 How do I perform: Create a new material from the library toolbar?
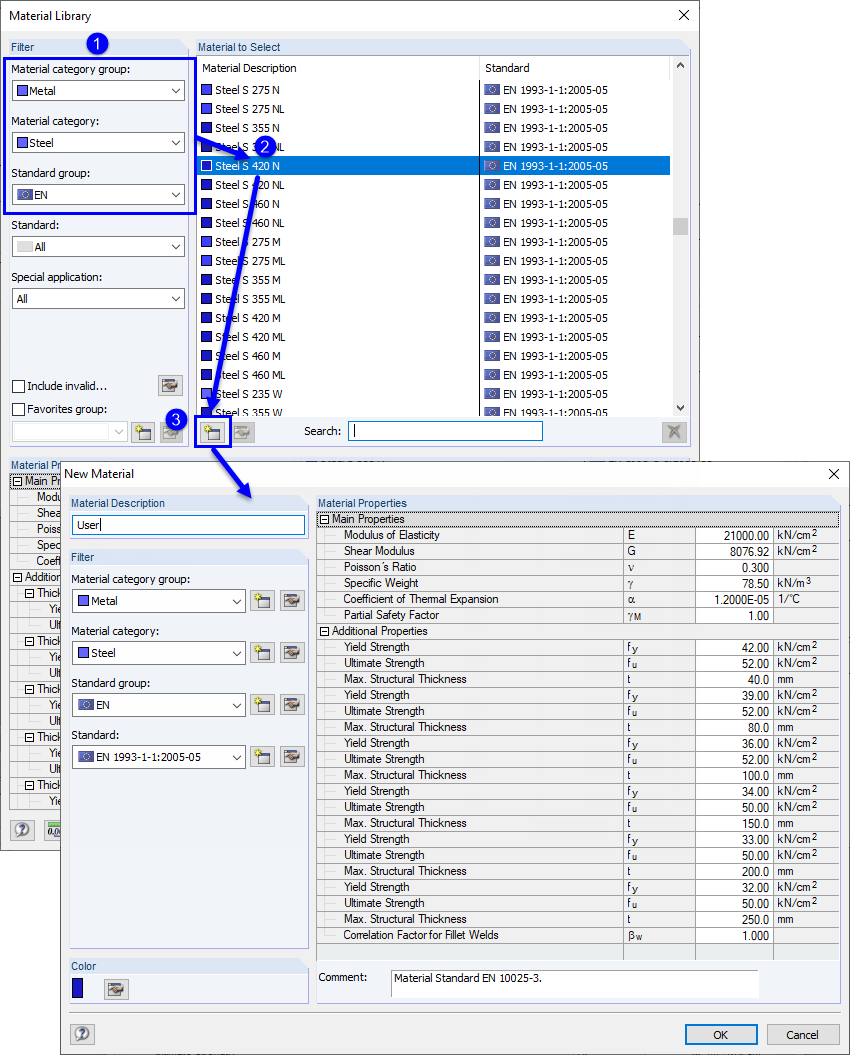click(x=213, y=431)
